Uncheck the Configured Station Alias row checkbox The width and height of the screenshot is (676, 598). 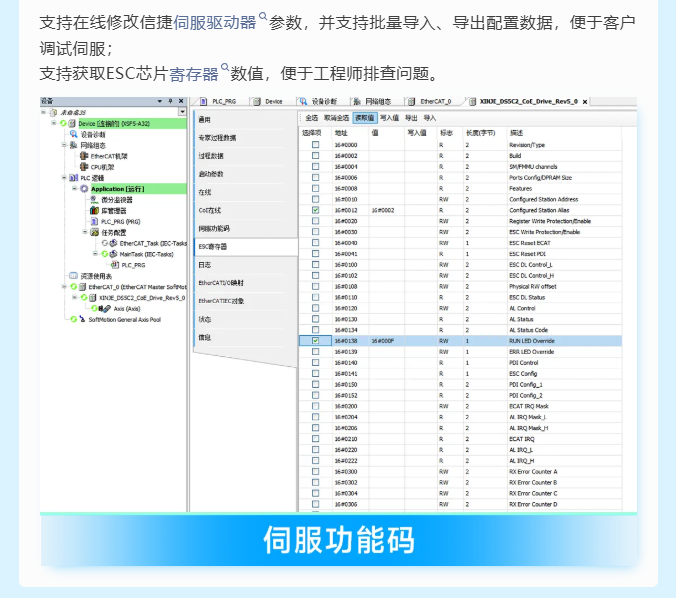(x=316, y=210)
